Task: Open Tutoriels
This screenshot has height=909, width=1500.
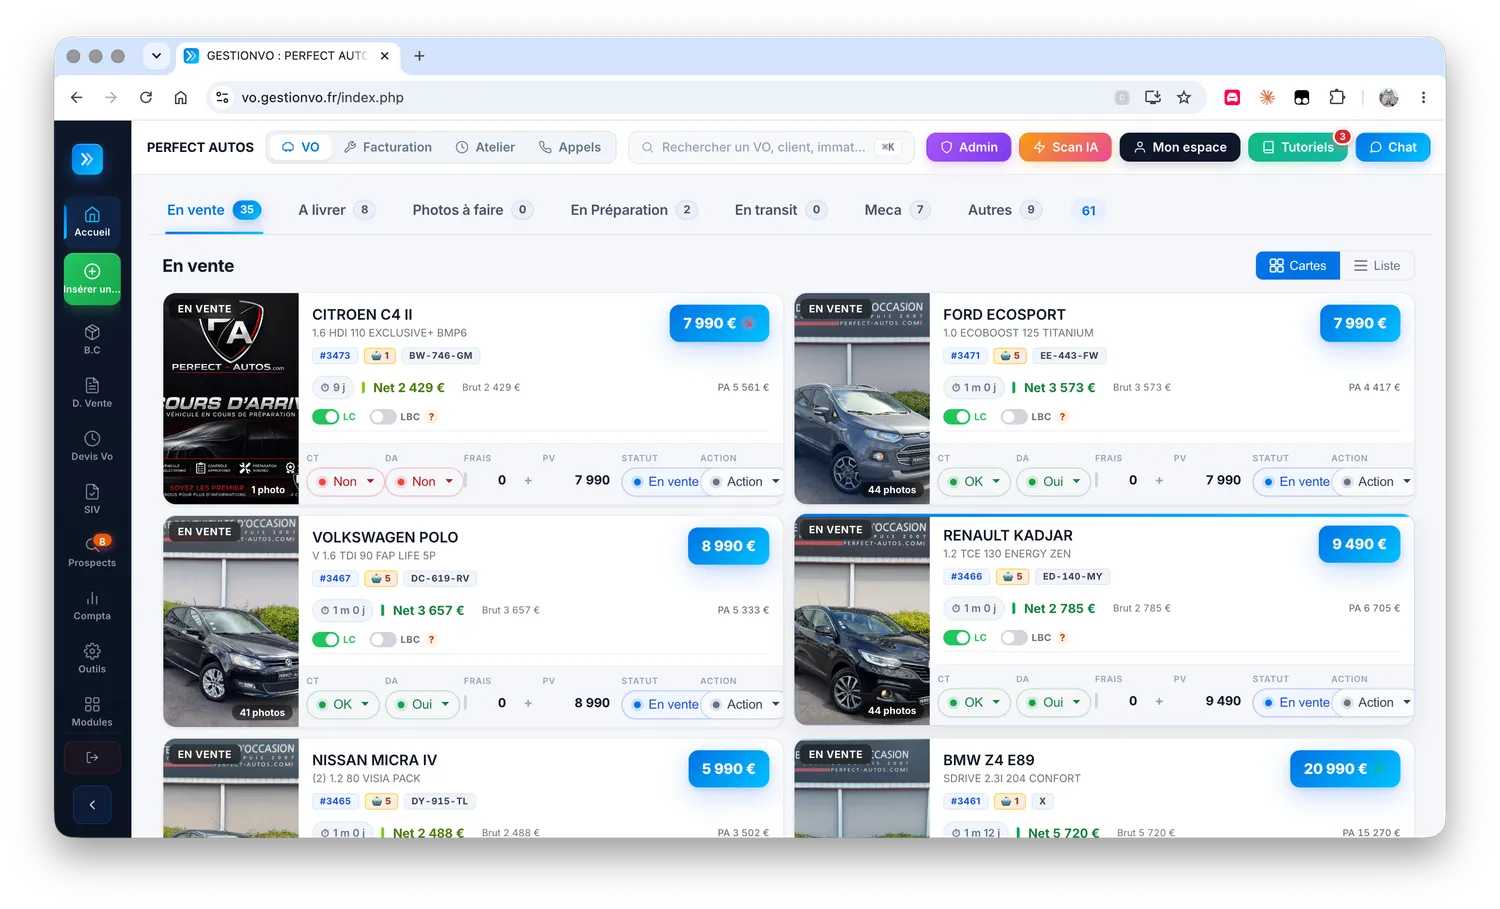Action: click(1298, 147)
